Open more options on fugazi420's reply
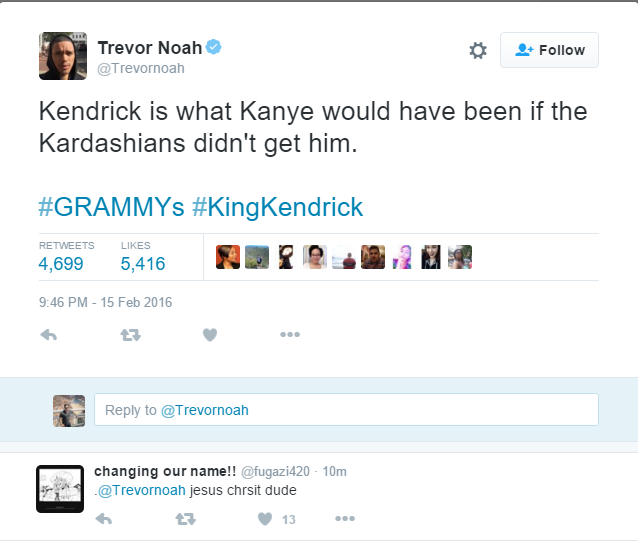Viewport: 638px width, 543px height. pyautogui.click(x=345, y=519)
